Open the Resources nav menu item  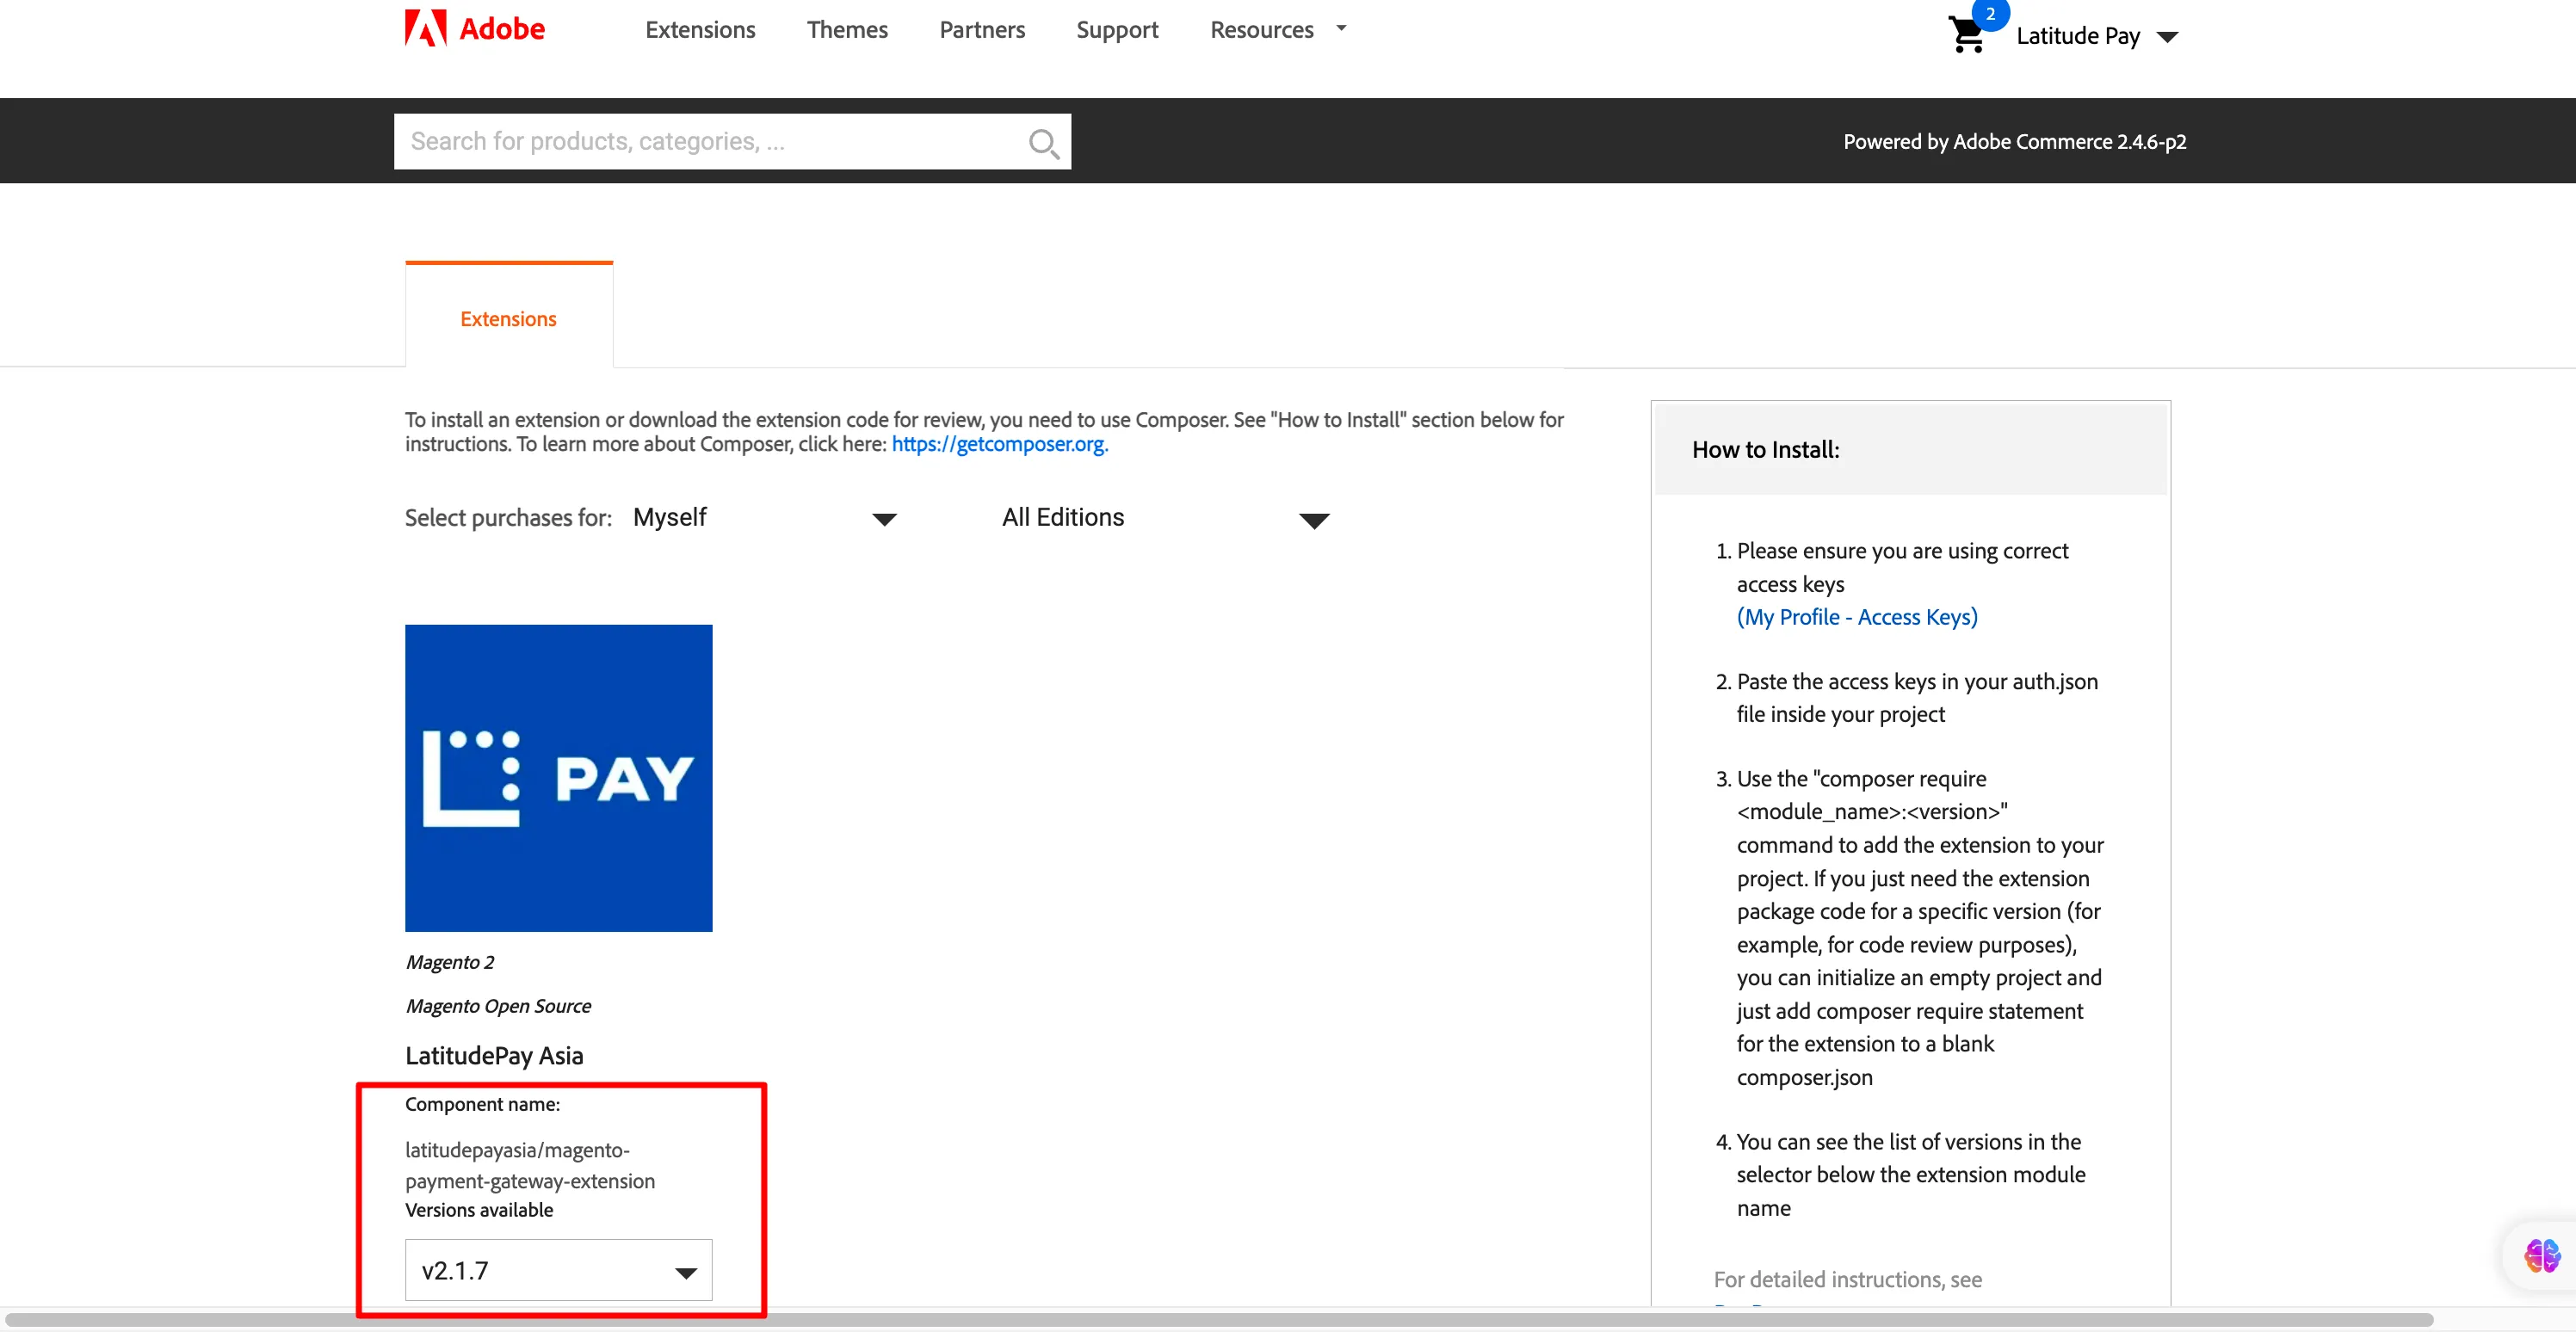[x=1261, y=29]
